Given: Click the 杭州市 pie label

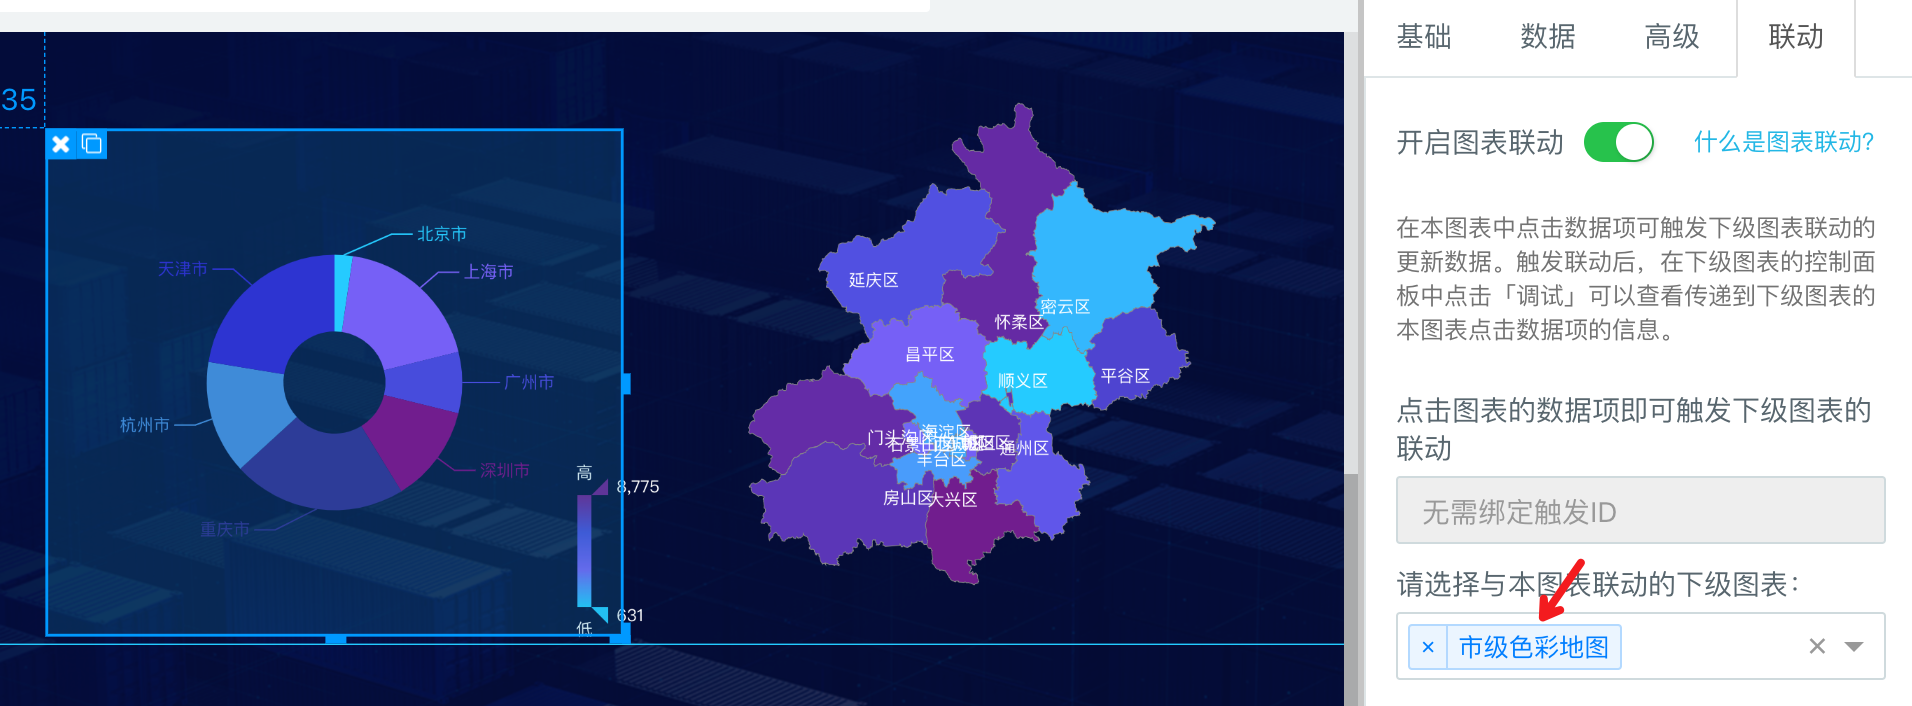Looking at the screenshot, I should click(144, 425).
